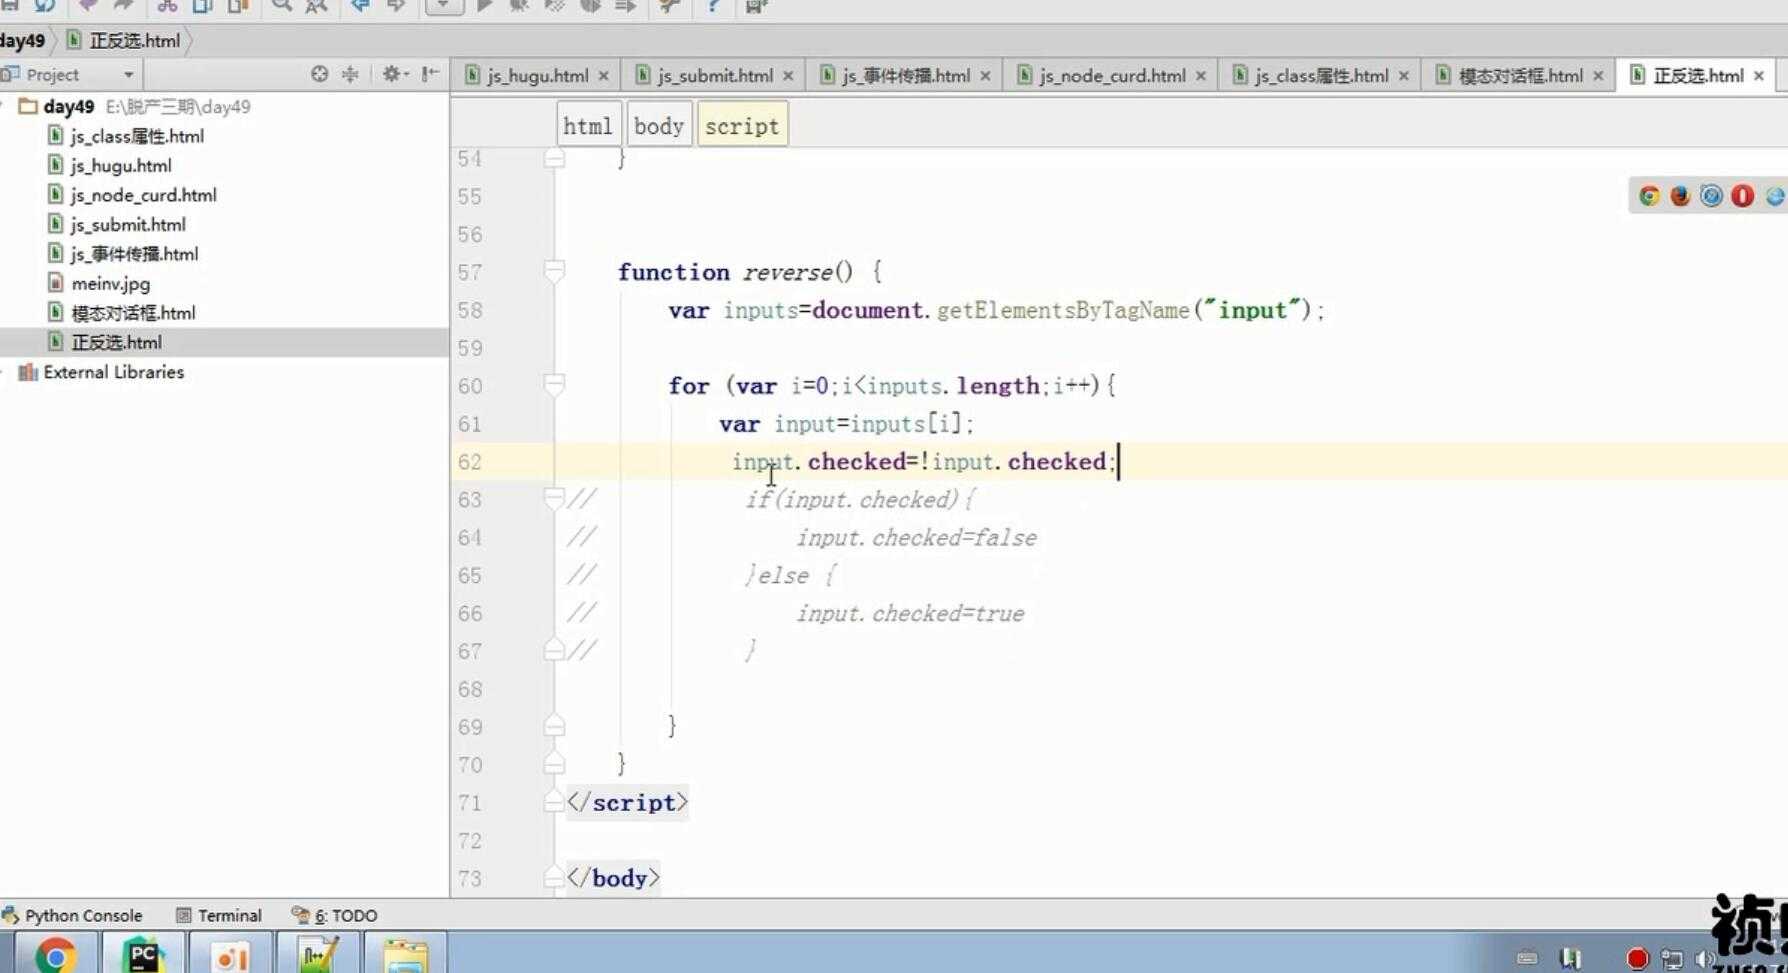Image resolution: width=1788 pixels, height=973 pixels.
Task: Click the navigate Forward arrow in toolbar
Action: tap(396, 6)
